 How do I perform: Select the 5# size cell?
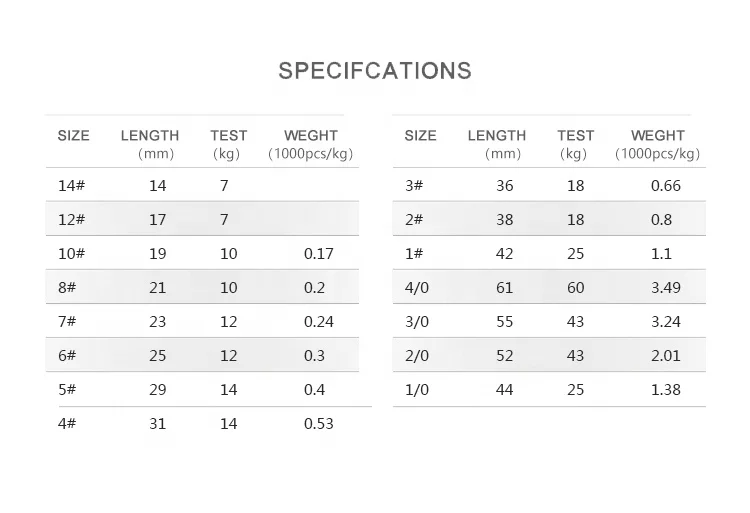tap(67, 389)
